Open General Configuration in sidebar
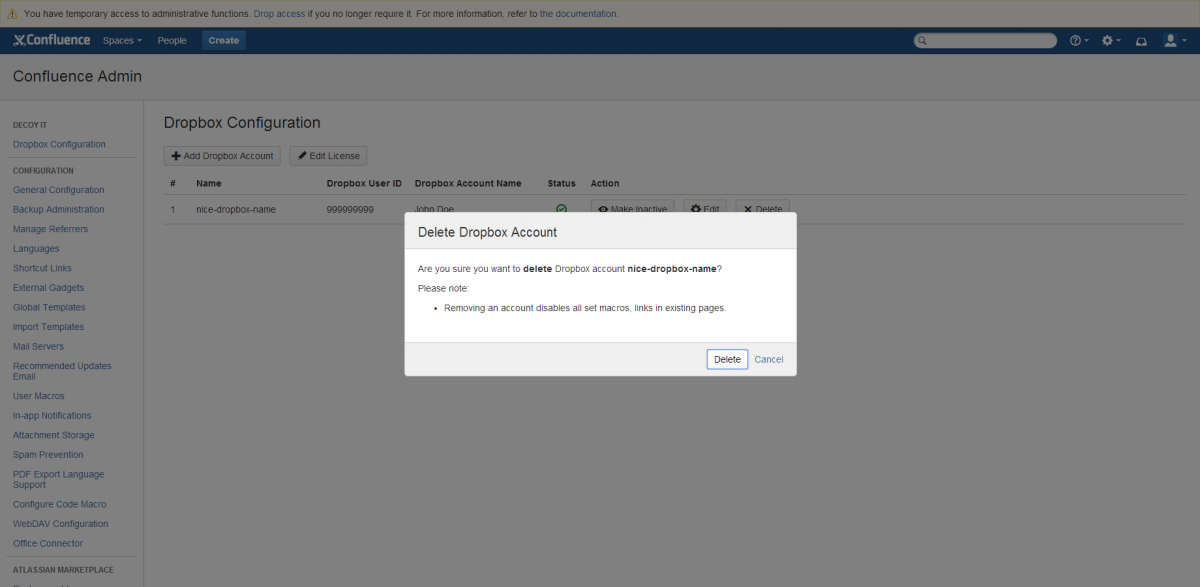The image size is (1200, 587). click(59, 190)
